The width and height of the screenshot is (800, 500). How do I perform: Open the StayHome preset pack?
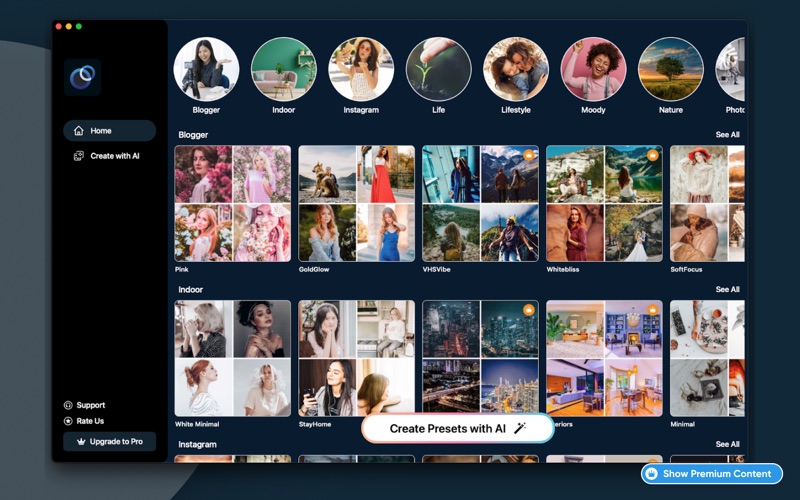(357, 358)
